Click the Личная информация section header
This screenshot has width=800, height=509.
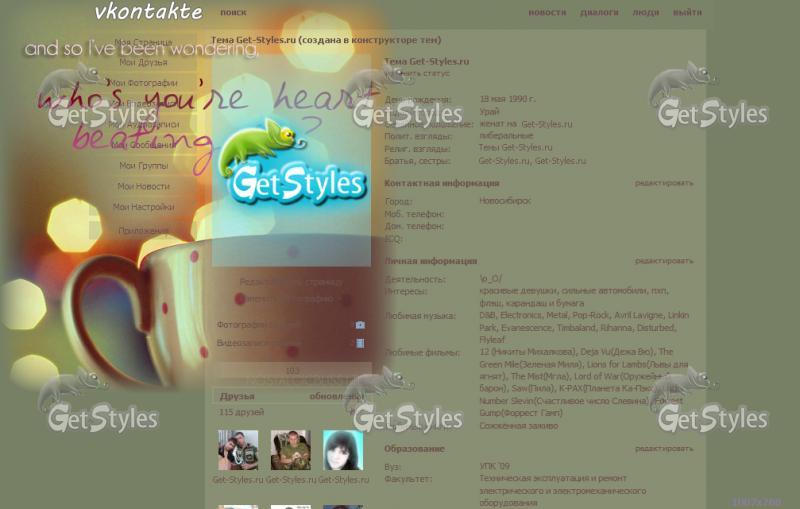point(431,261)
